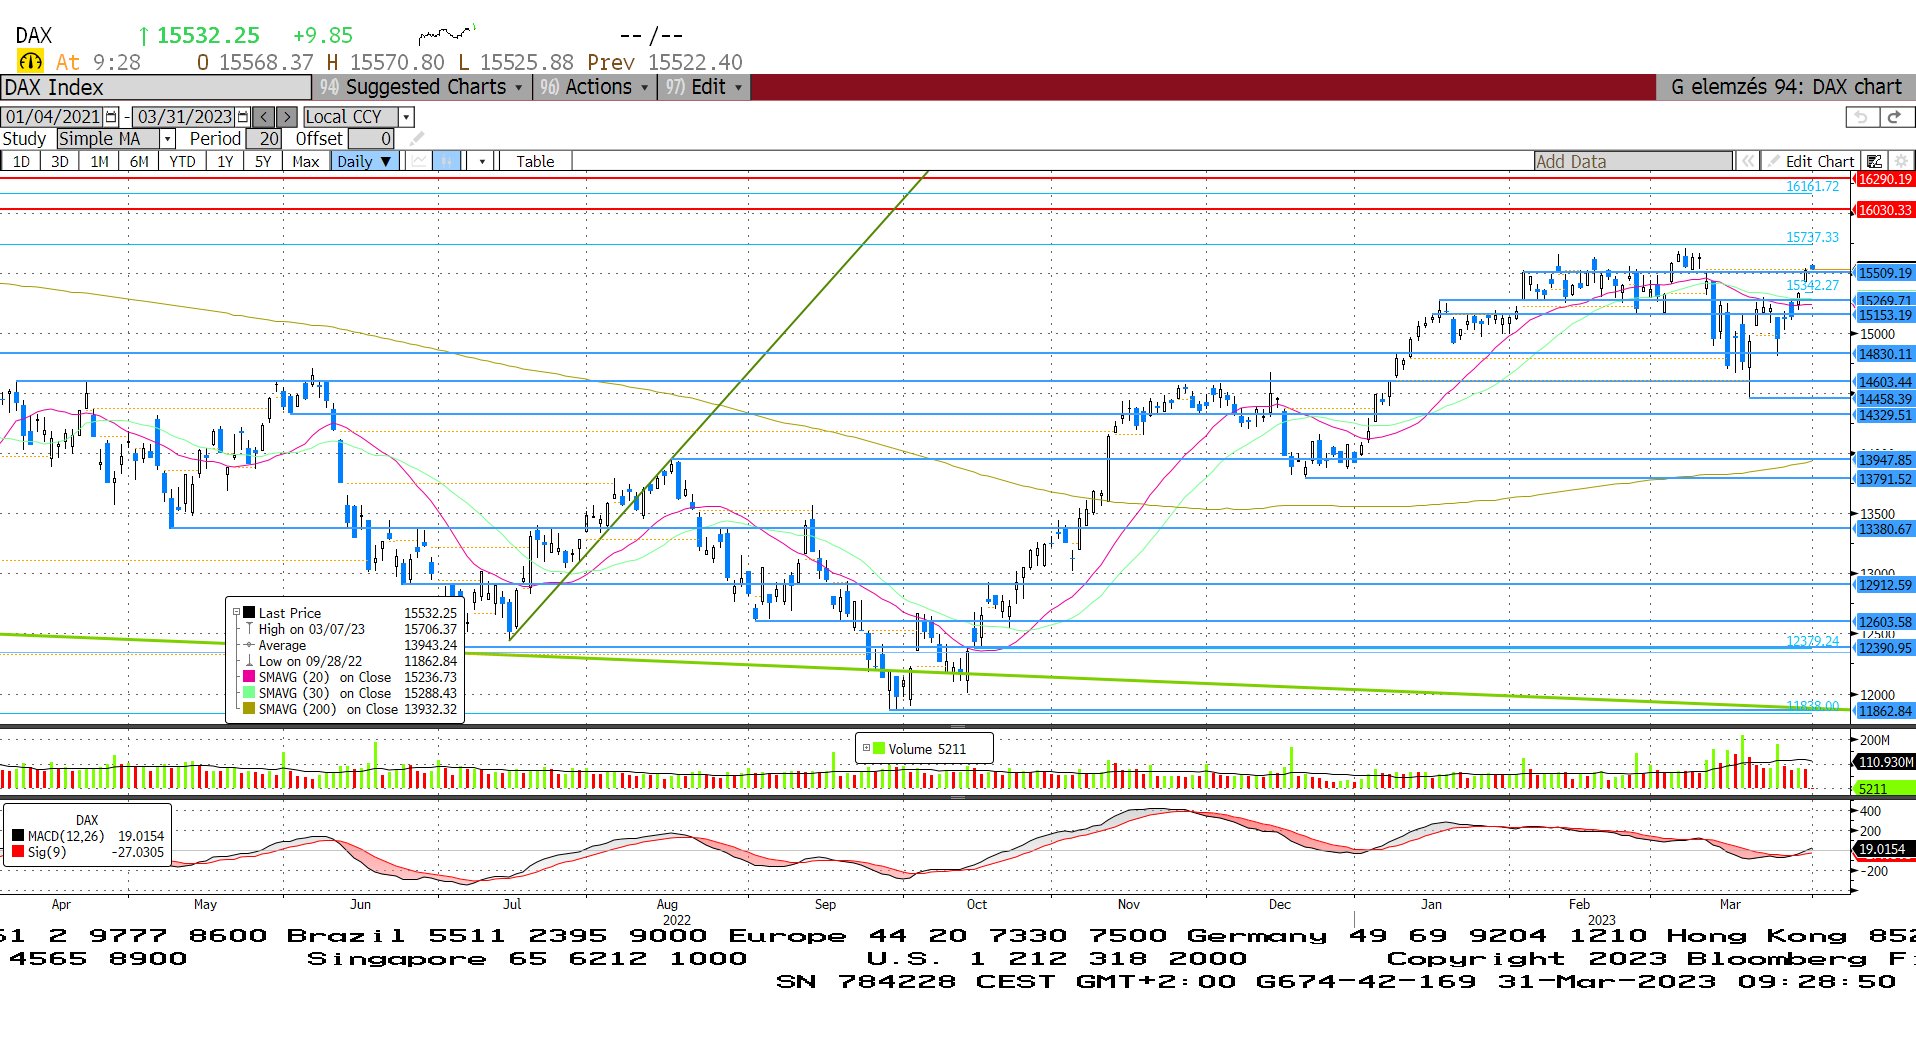Open the end date calendar picker icon
This screenshot has height=1037, width=1916.
coord(243,117)
